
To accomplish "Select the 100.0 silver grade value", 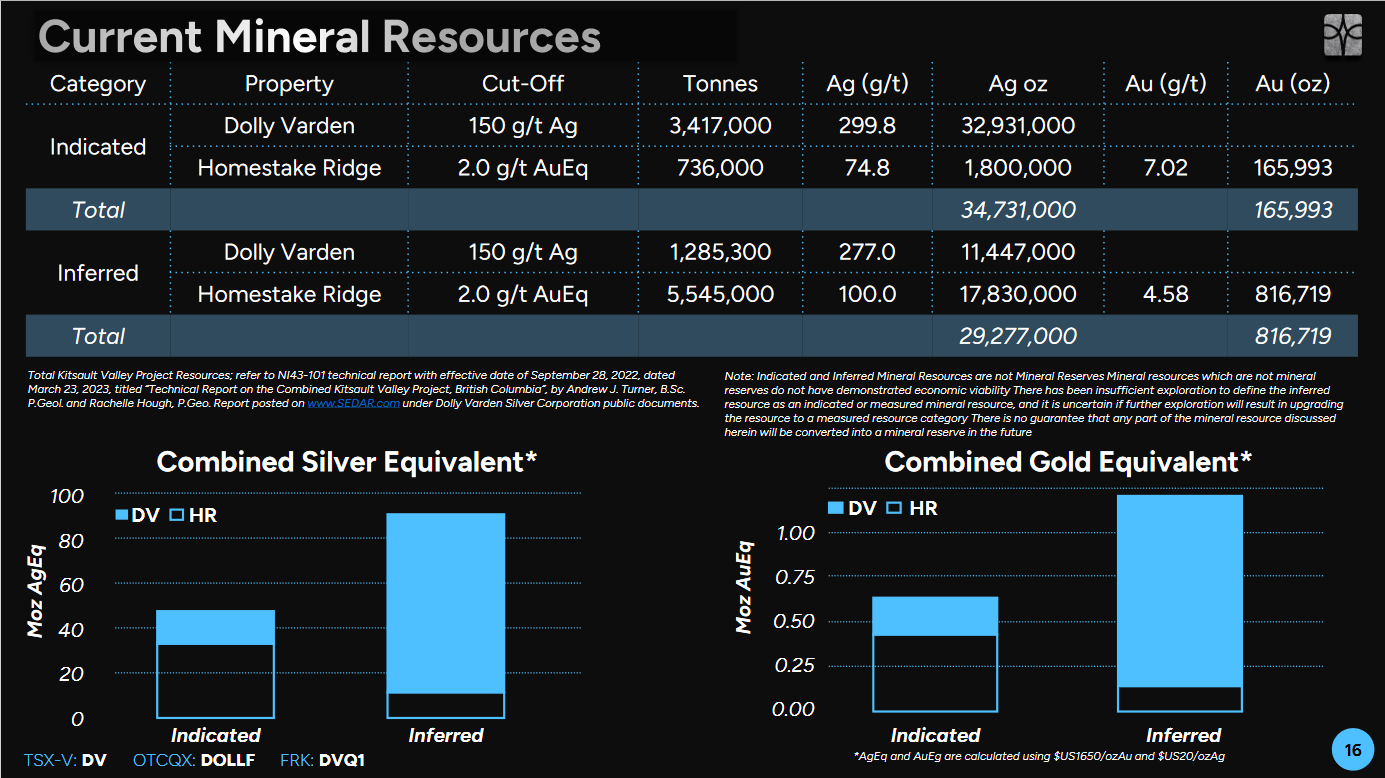I will (x=867, y=294).
